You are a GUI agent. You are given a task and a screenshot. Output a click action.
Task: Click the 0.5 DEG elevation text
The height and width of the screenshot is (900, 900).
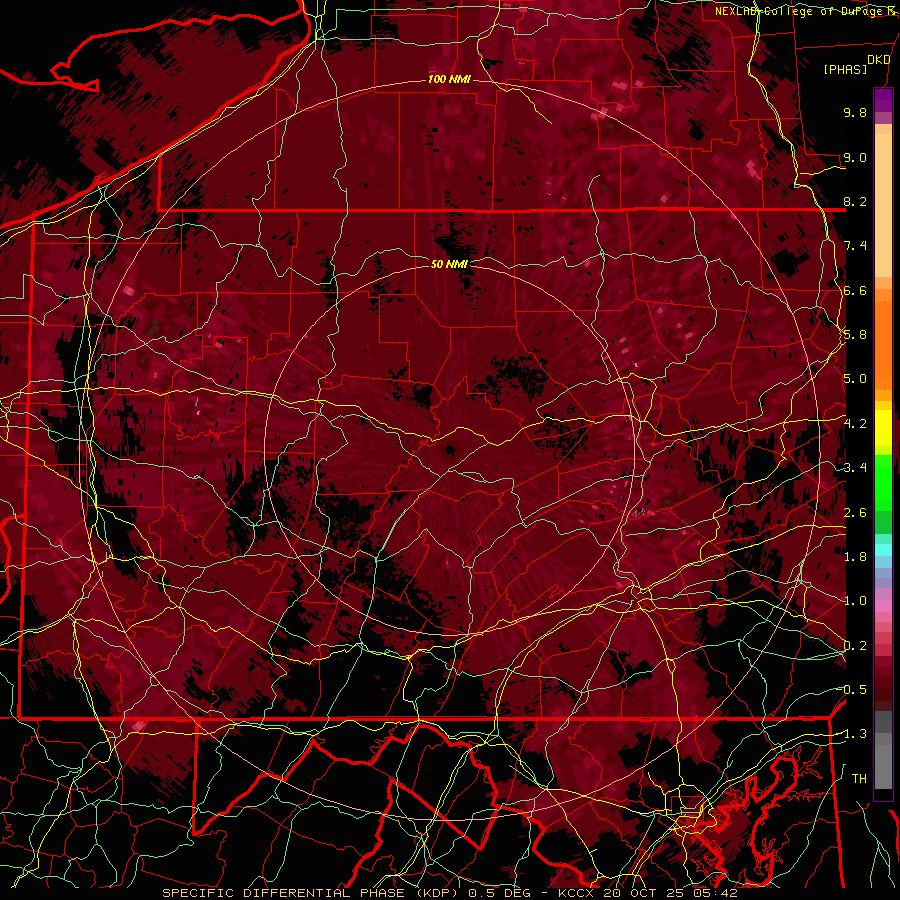499,893
